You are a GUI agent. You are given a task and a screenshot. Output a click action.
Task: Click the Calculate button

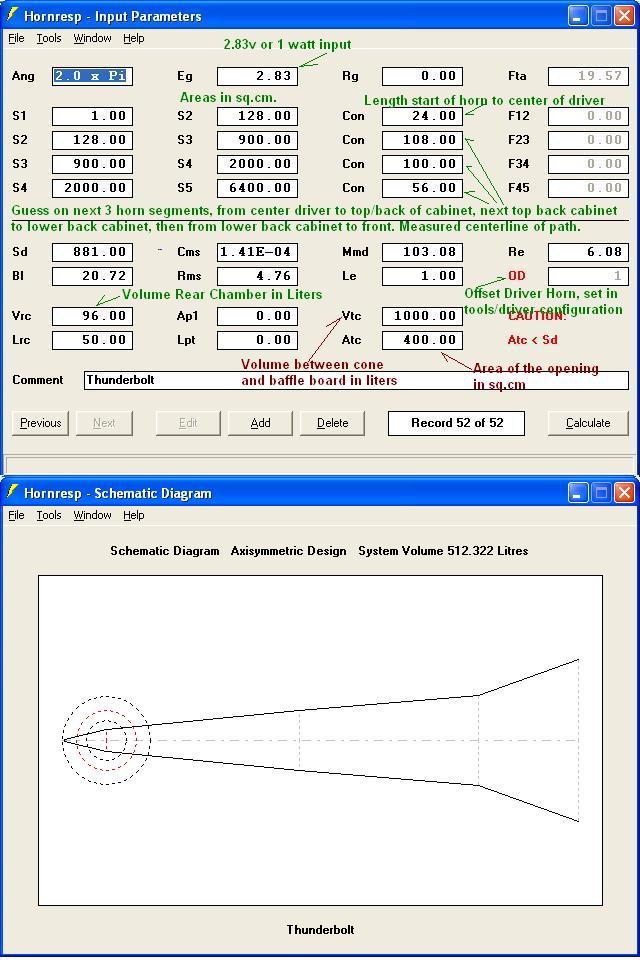pyautogui.click(x=588, y=423)
